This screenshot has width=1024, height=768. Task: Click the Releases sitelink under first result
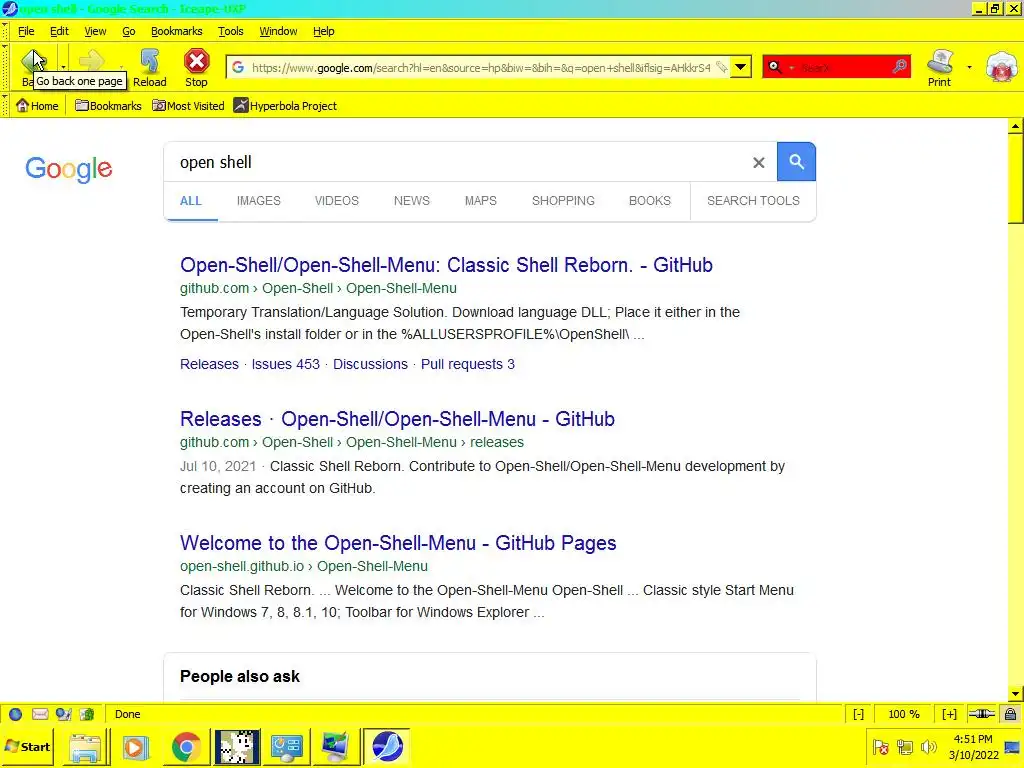[x=209, y=364]
